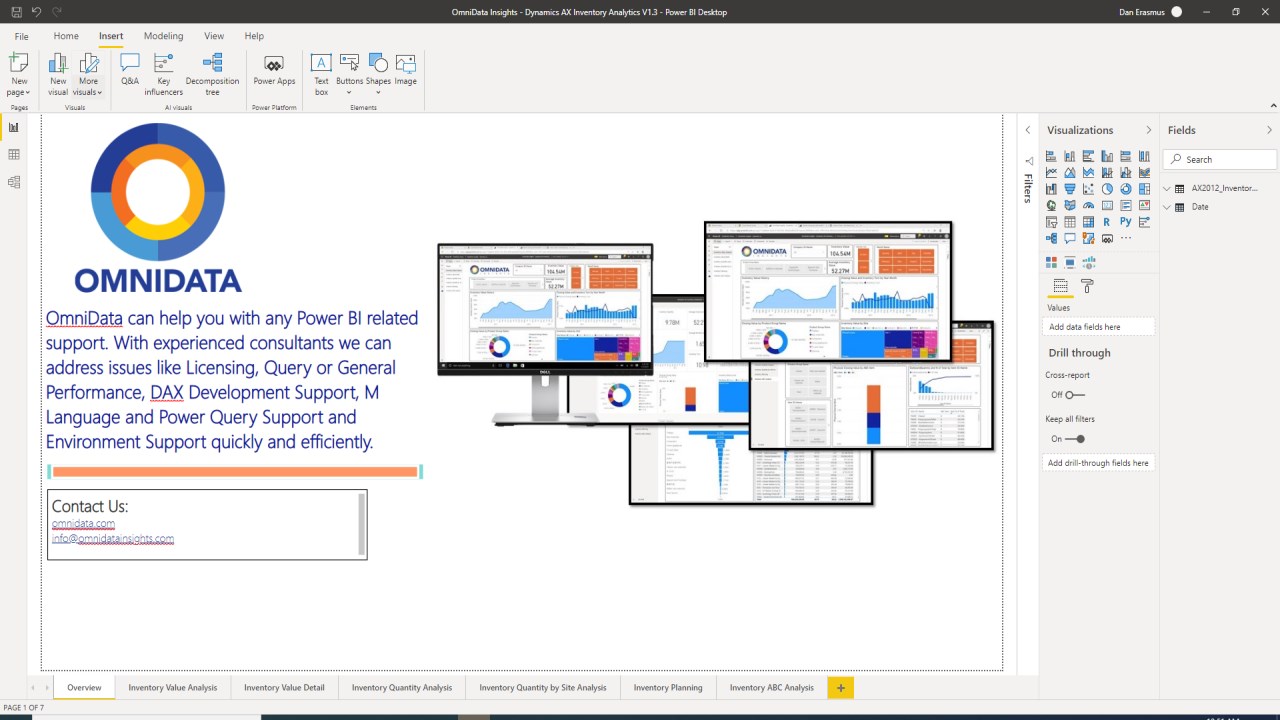1280x720 pixels.
Task: Toggle Cross-report drill through switch
Action: (1075, 395)
